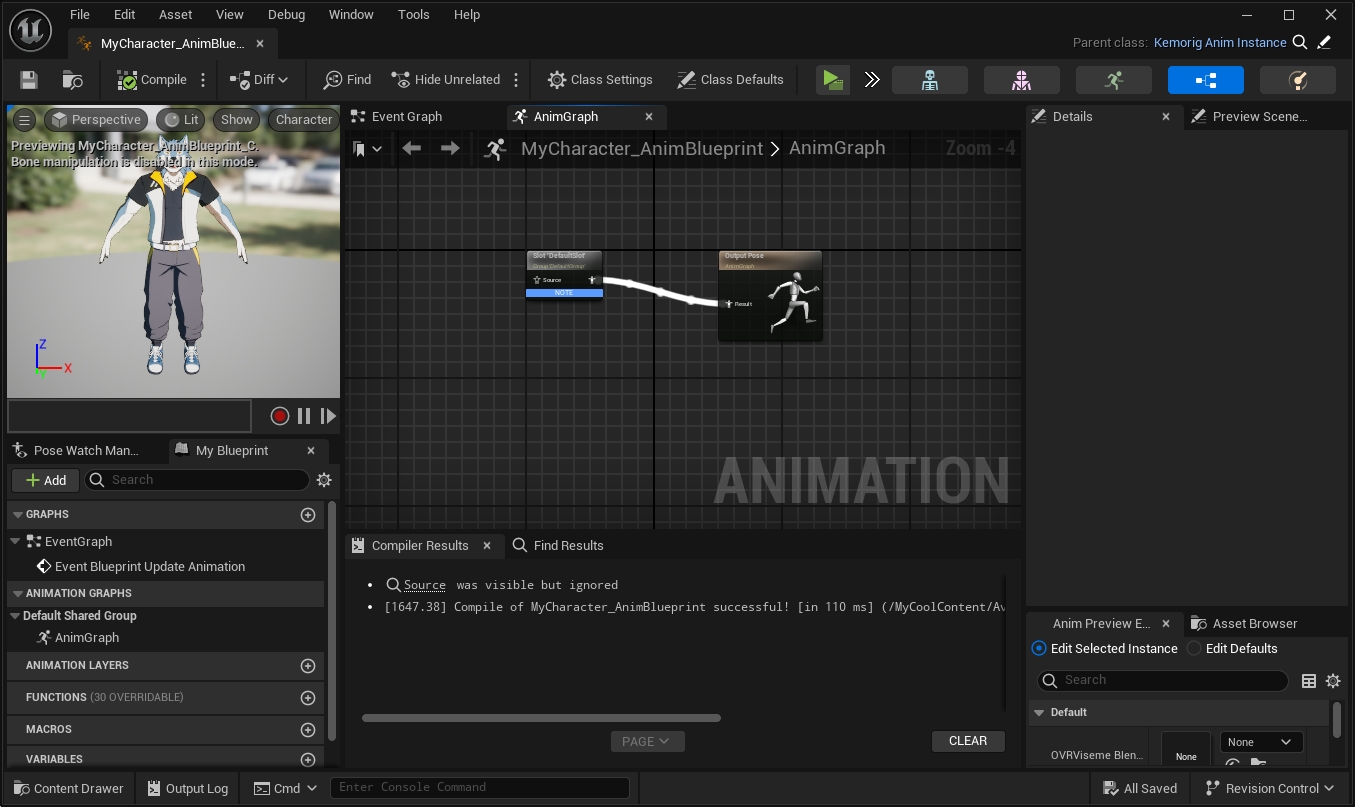The image size is (1355, 807).
Task: Open the Physics asset editor mode icon
Action: (x=1297, y=80)
